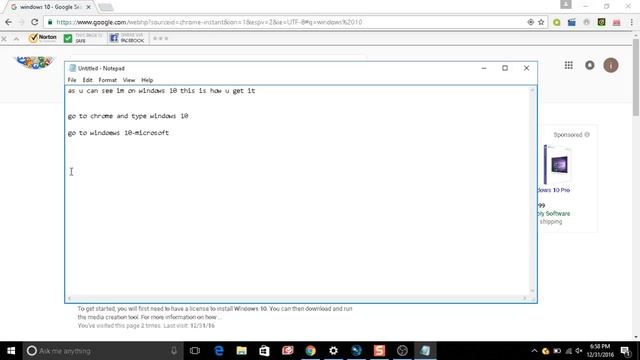Image resolution: width=640 pixels, height=360 pixels.
Task: Click Share via Facebook on Norton toolbar
Action: pos(127,38)
